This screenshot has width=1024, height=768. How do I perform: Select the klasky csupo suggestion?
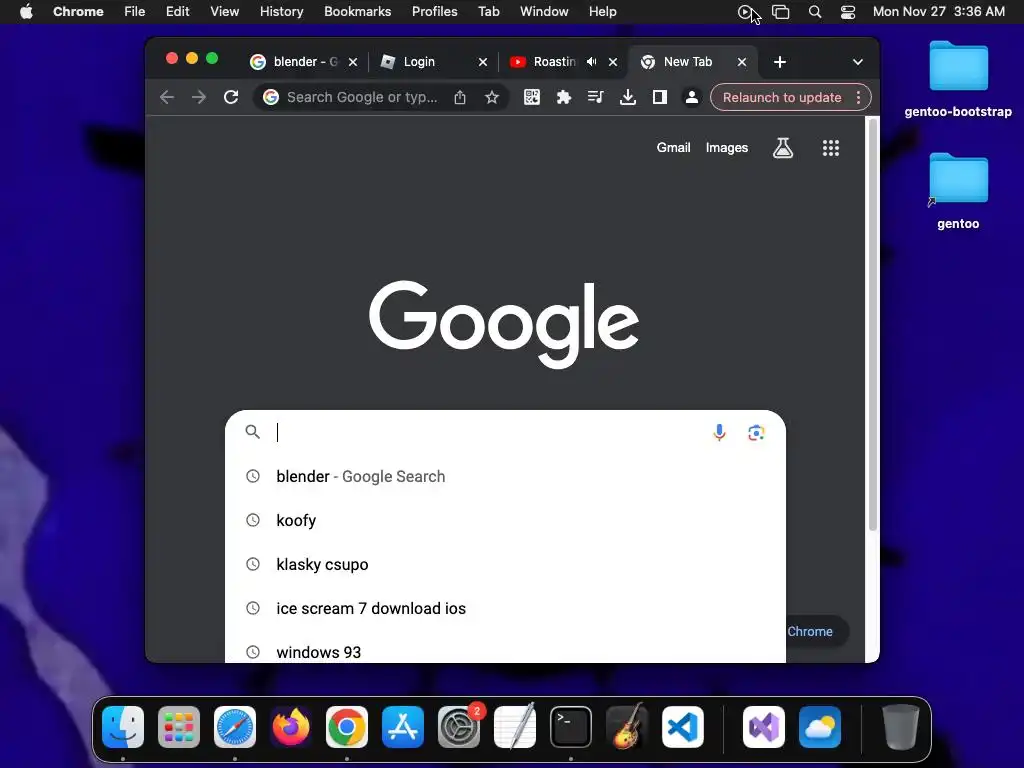coord(505,564)
